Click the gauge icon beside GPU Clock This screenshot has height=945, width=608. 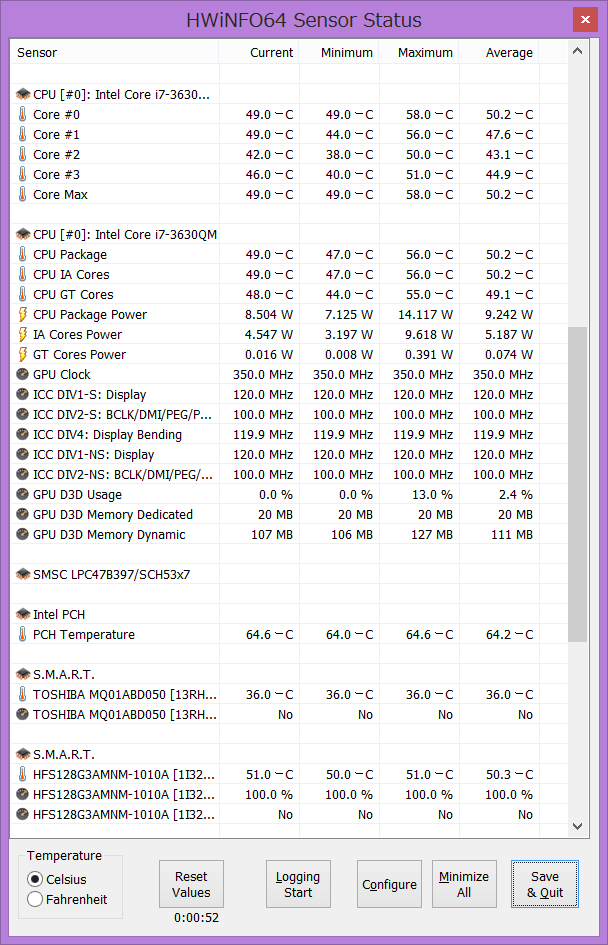point(22,374)
